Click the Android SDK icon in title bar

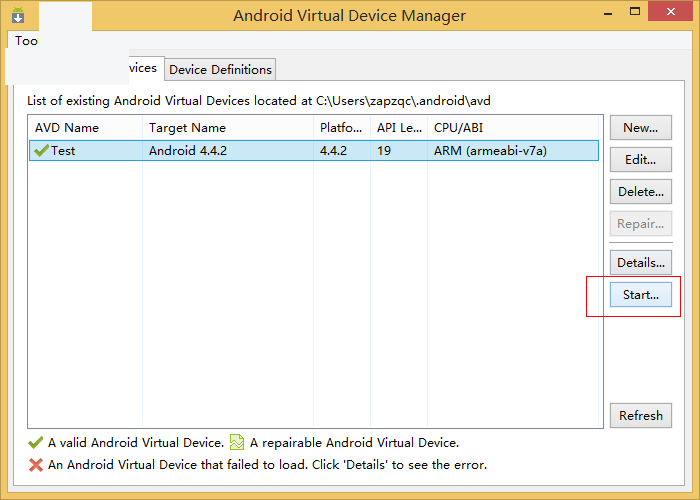(x=17, y=16)
